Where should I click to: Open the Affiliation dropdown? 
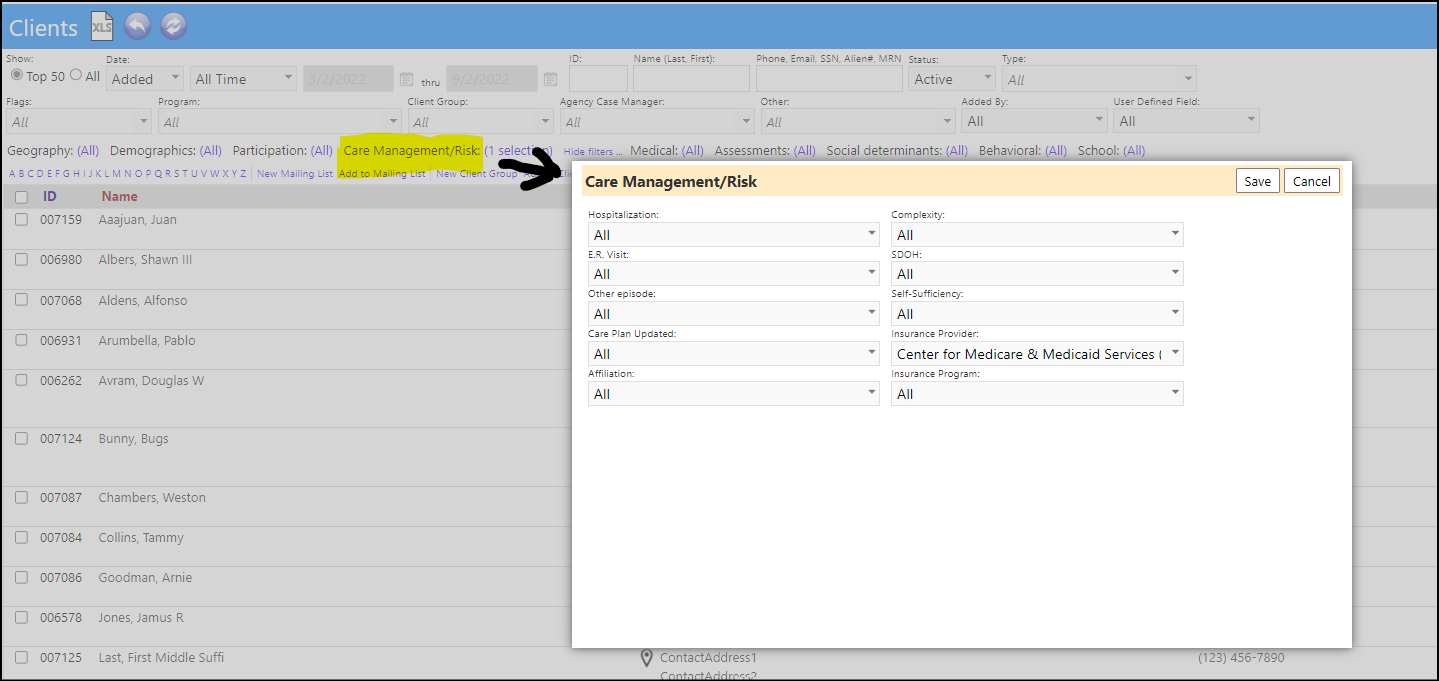[734, 394]
